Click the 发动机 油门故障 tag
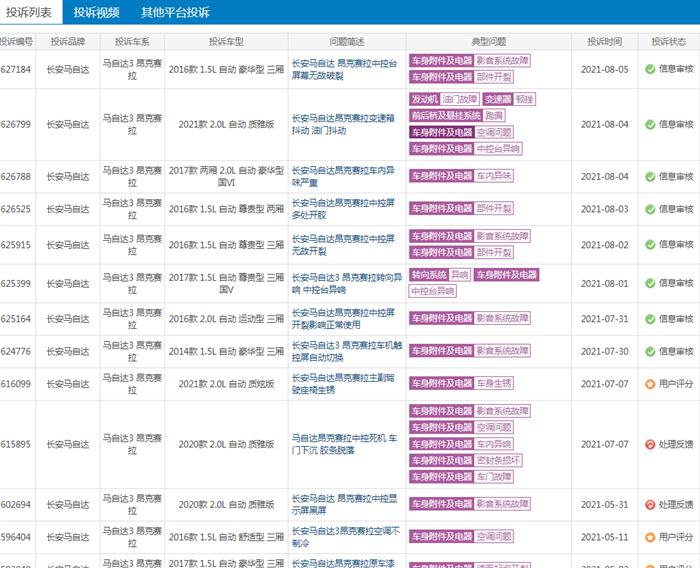700x568 pixels. (x=444, y=99)
